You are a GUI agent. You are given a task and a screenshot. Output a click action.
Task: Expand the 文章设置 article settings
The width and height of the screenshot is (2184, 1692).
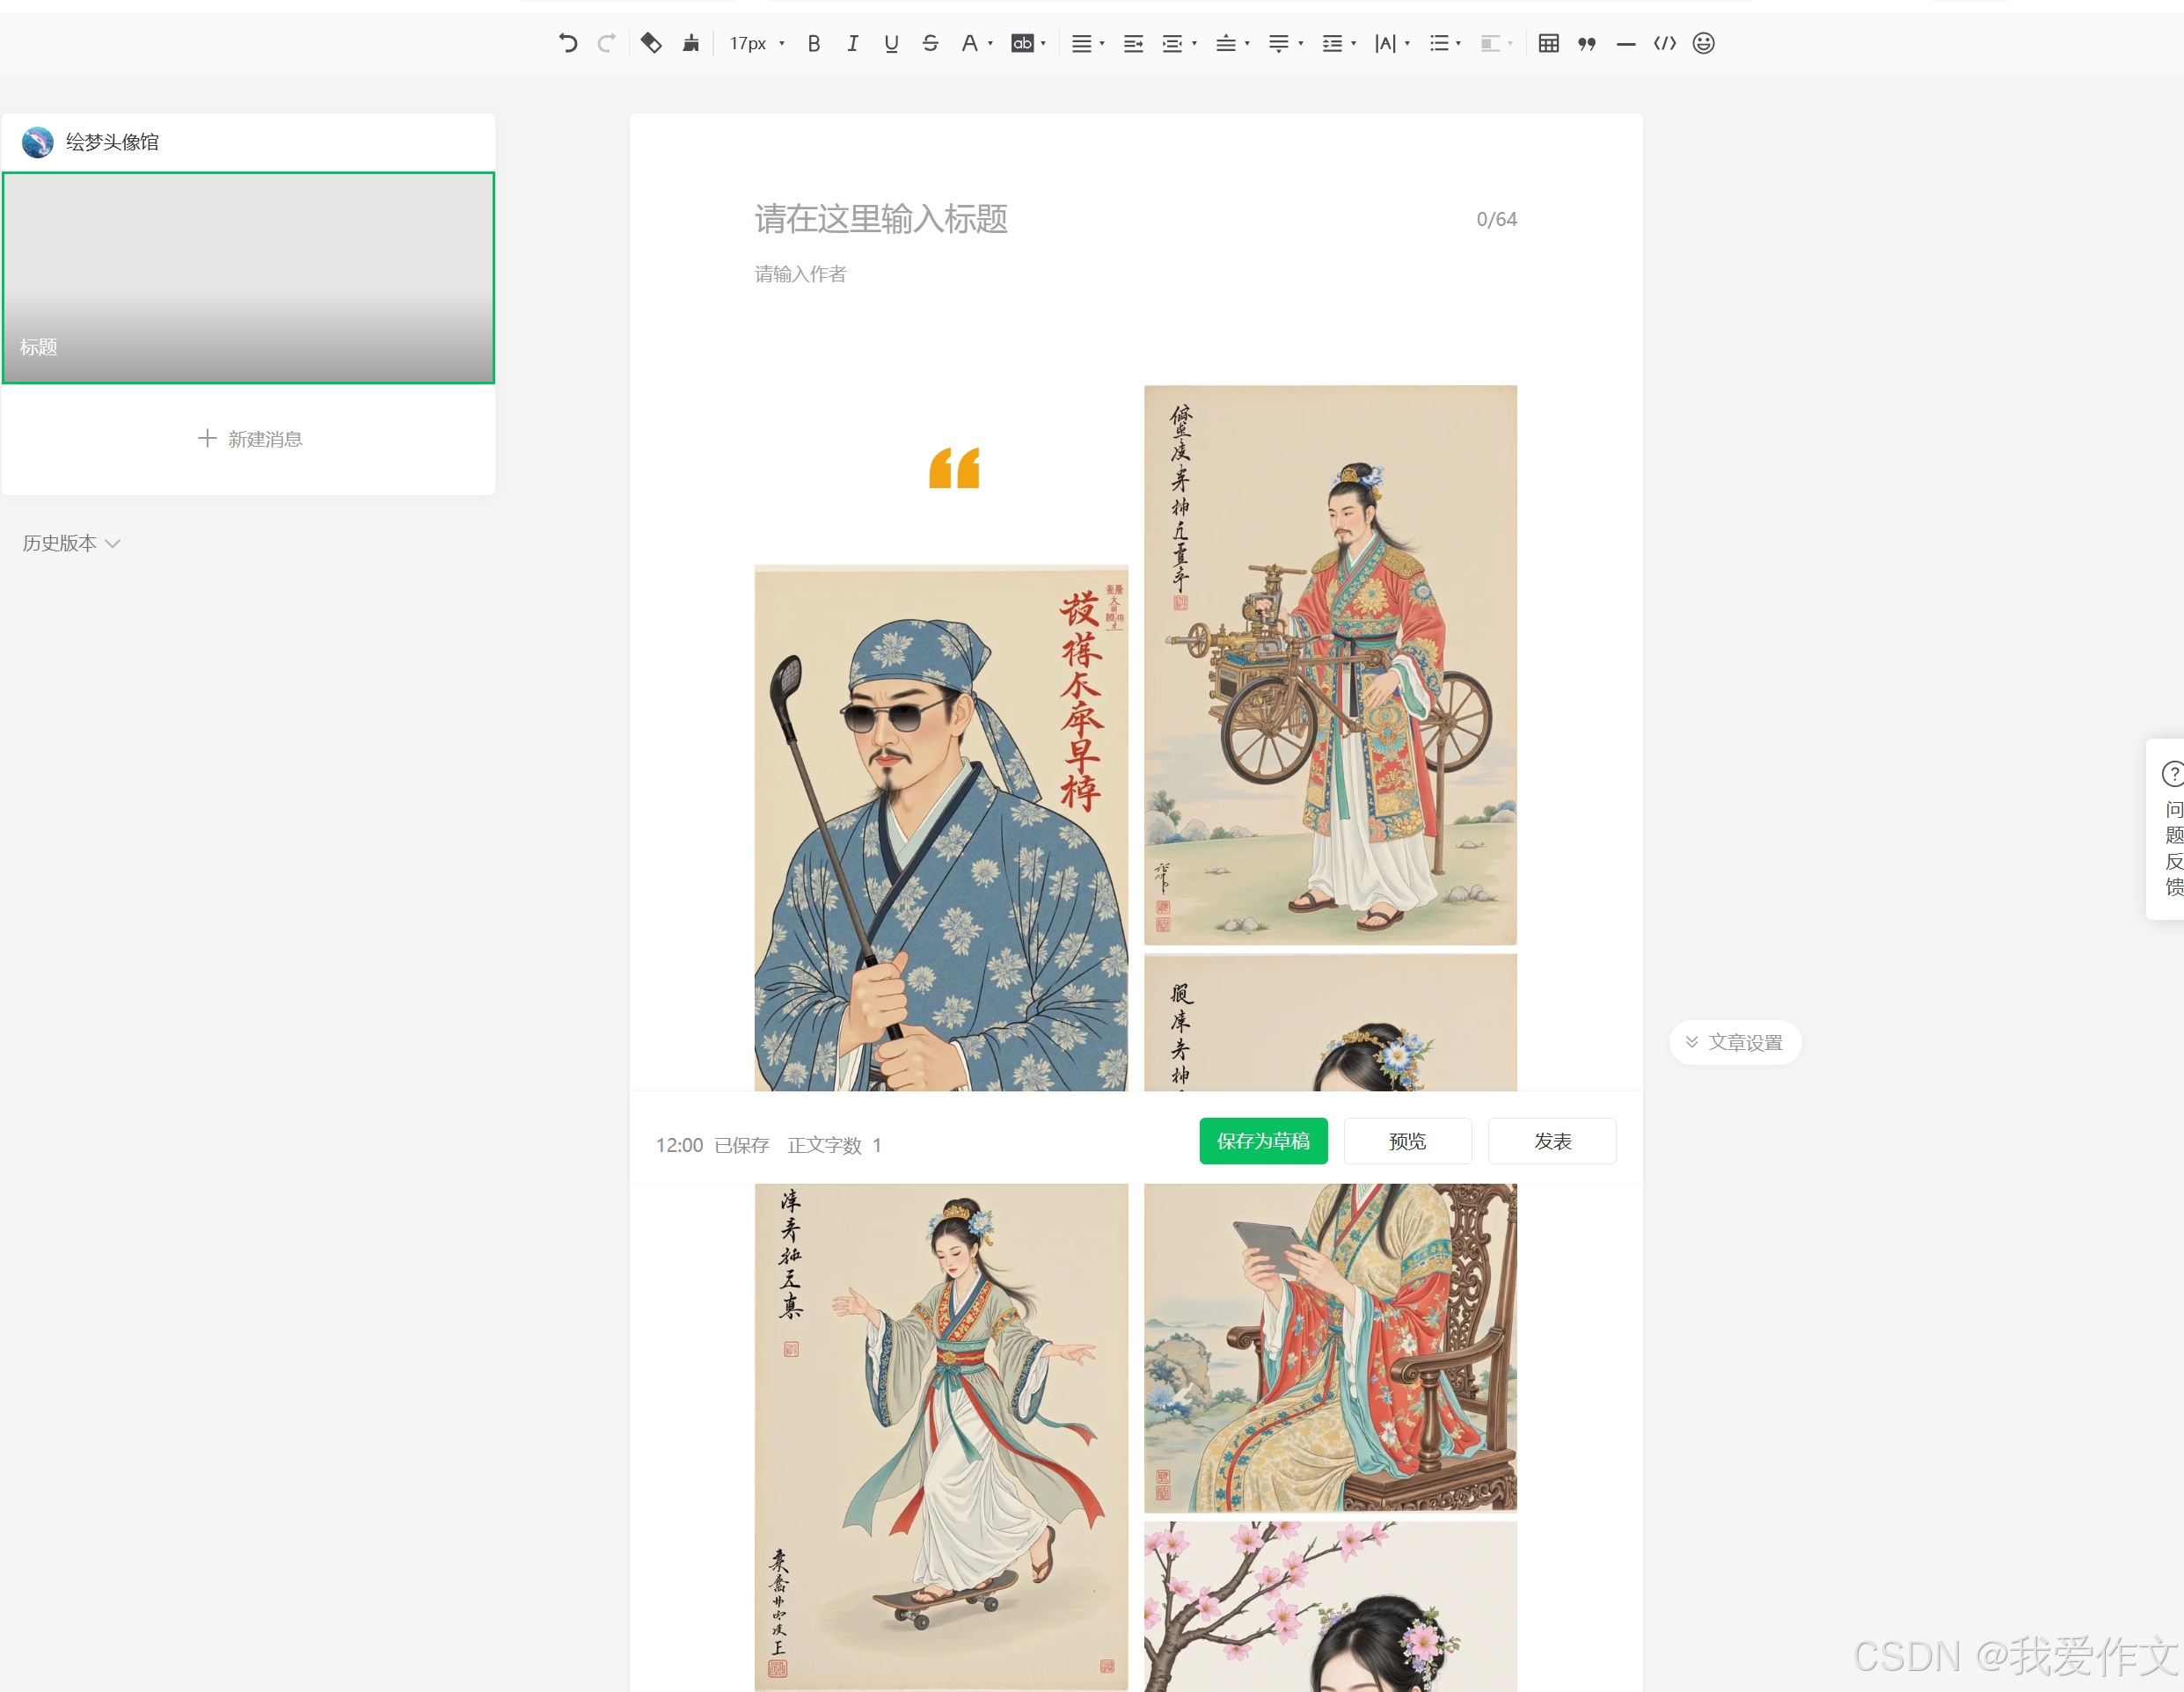1735,1042
